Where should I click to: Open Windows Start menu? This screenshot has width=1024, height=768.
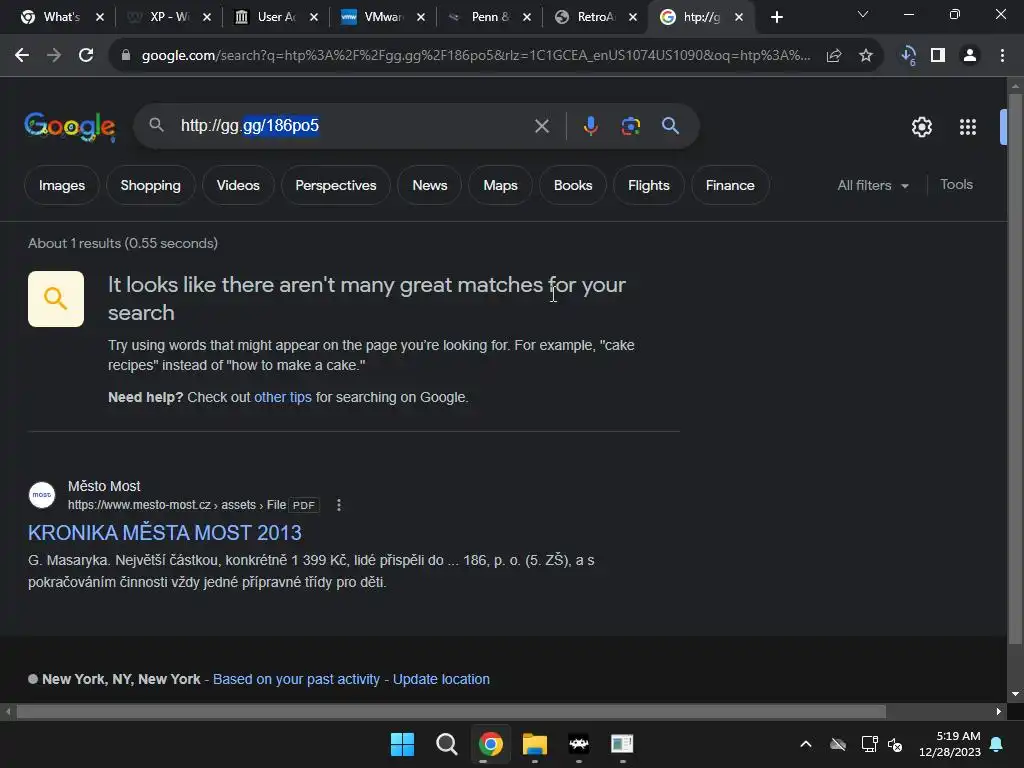coord(402,744)
